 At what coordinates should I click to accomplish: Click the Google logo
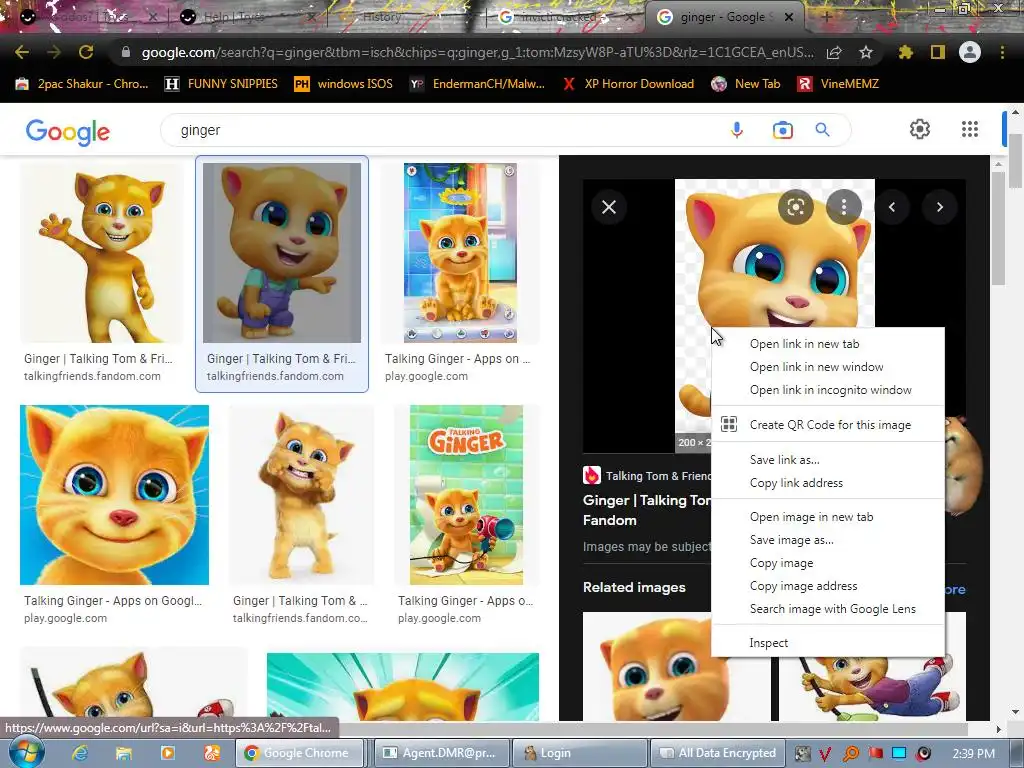[67, 132]
